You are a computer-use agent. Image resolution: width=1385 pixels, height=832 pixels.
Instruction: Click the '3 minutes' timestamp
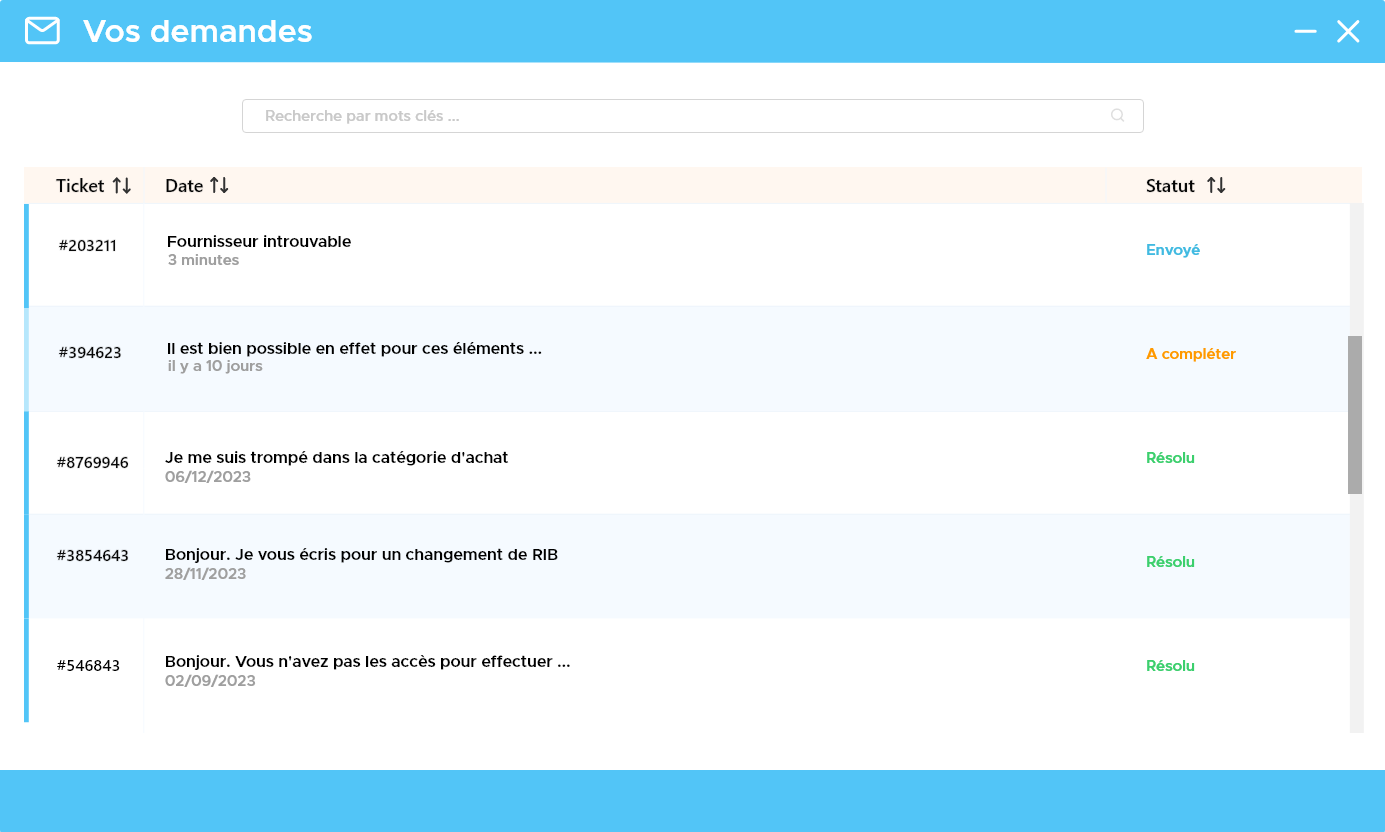[x=203, y=260]
